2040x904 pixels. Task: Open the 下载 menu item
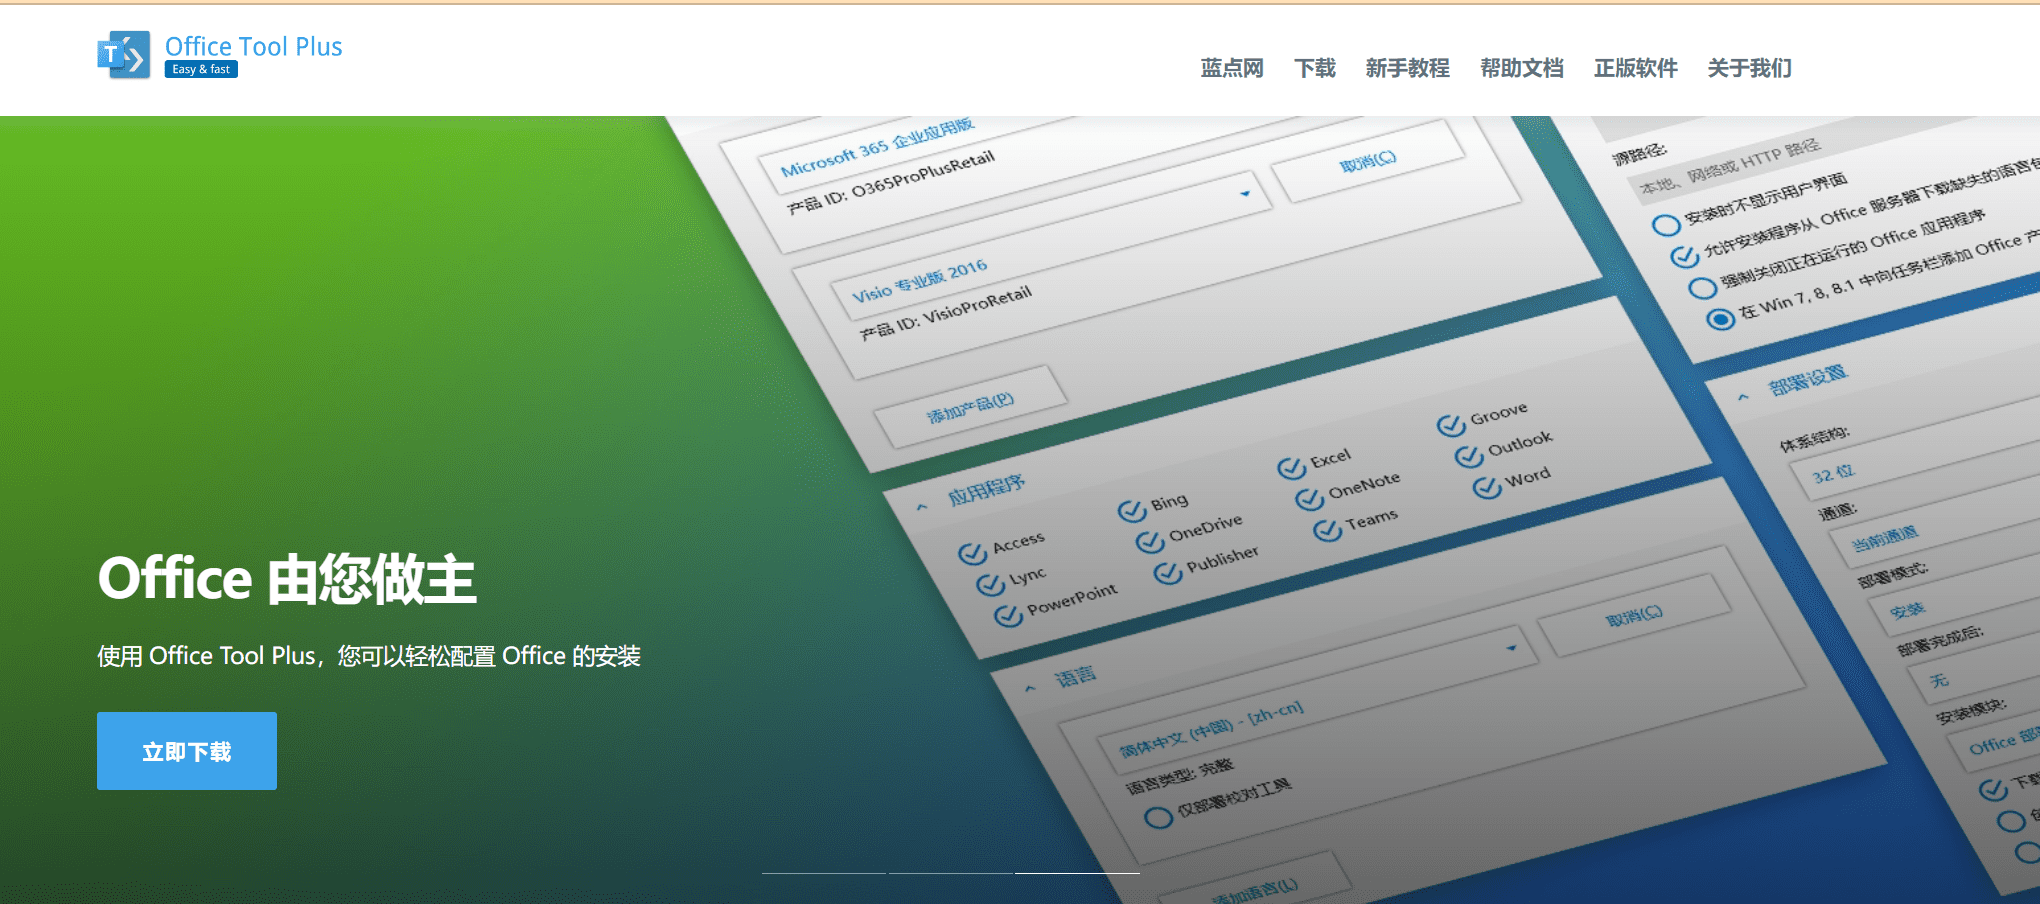coord(1314,67)
